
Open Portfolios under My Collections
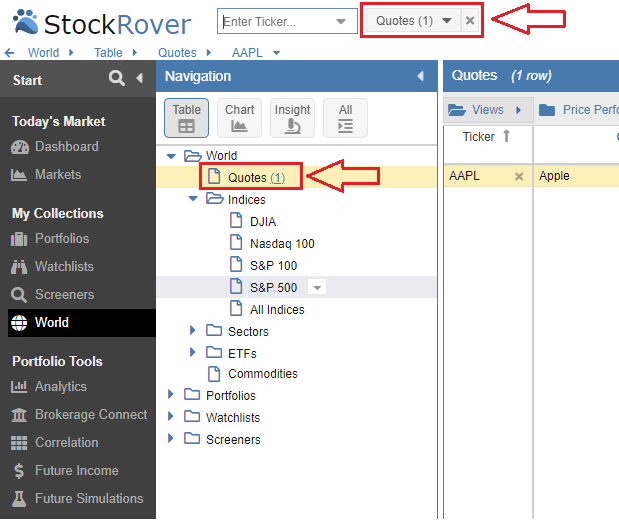[62, 238]
